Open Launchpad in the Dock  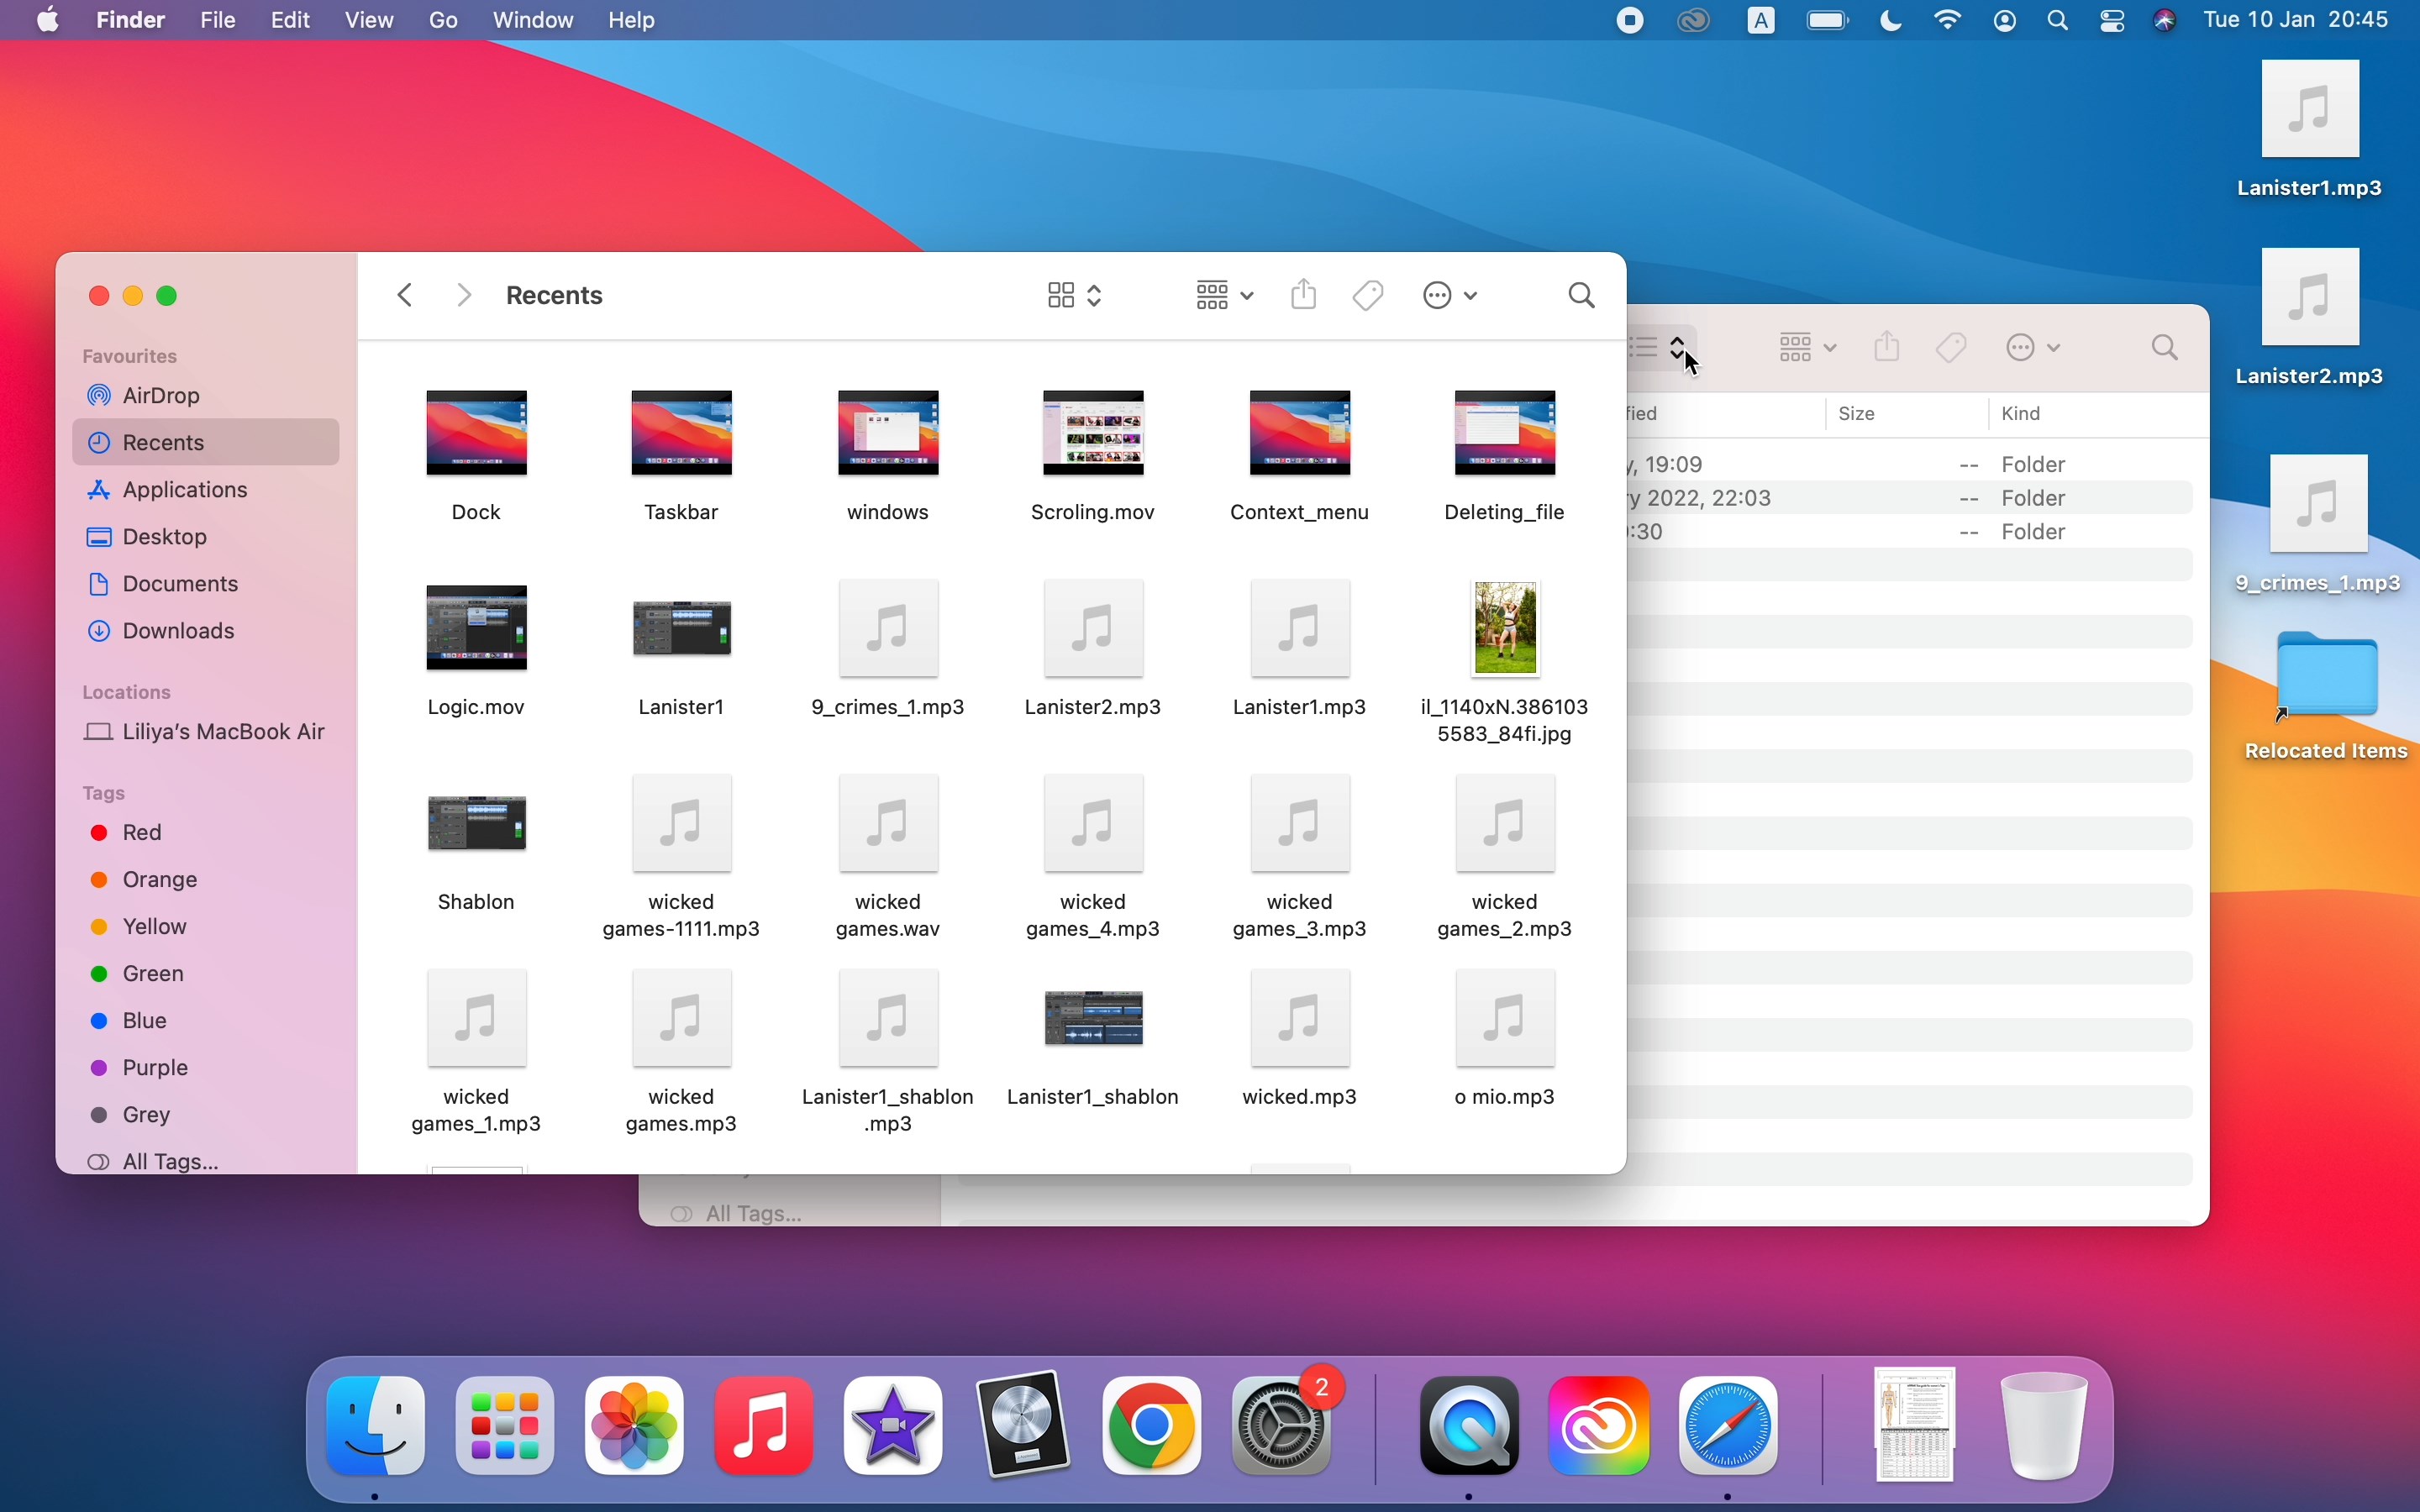click(505, 1425)
